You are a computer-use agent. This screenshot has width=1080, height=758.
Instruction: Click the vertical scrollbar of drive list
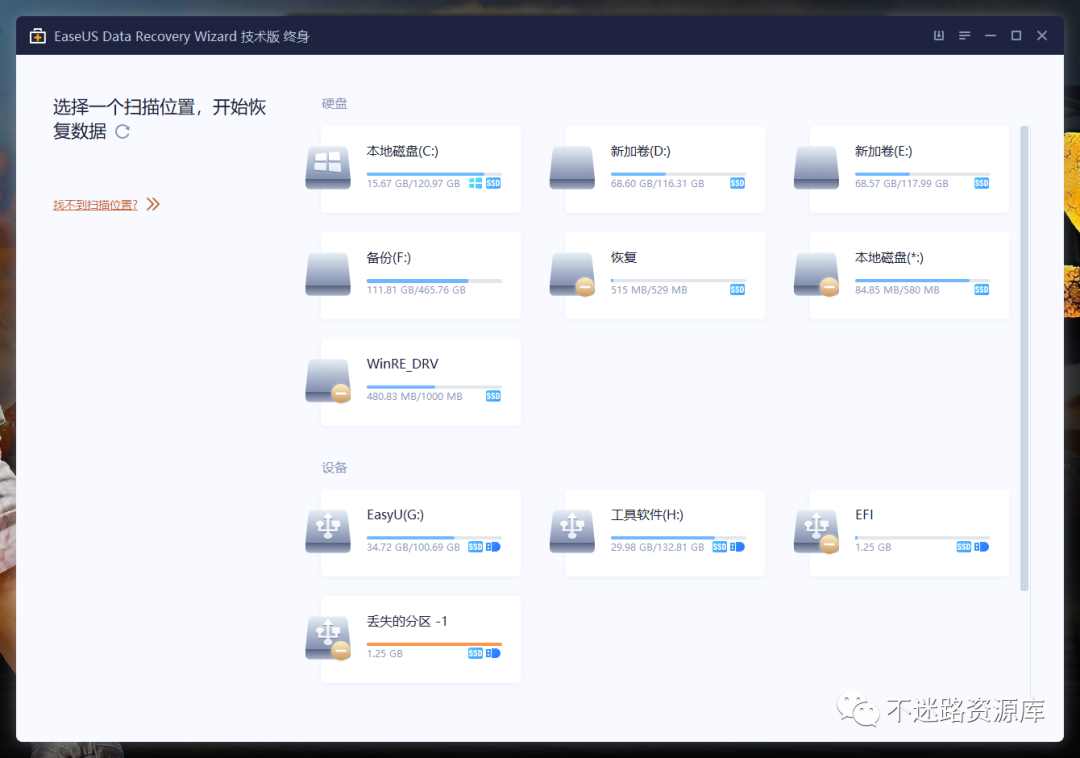click(1024, 358)
